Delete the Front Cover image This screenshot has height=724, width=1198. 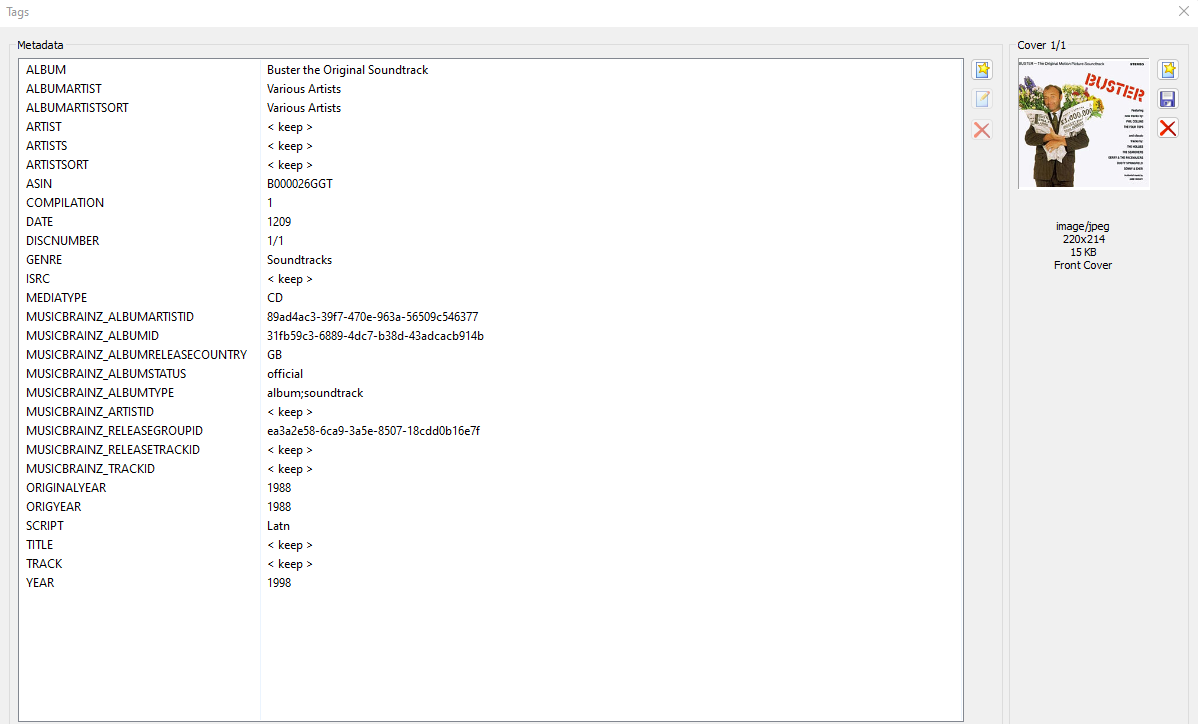(1167, 127)
